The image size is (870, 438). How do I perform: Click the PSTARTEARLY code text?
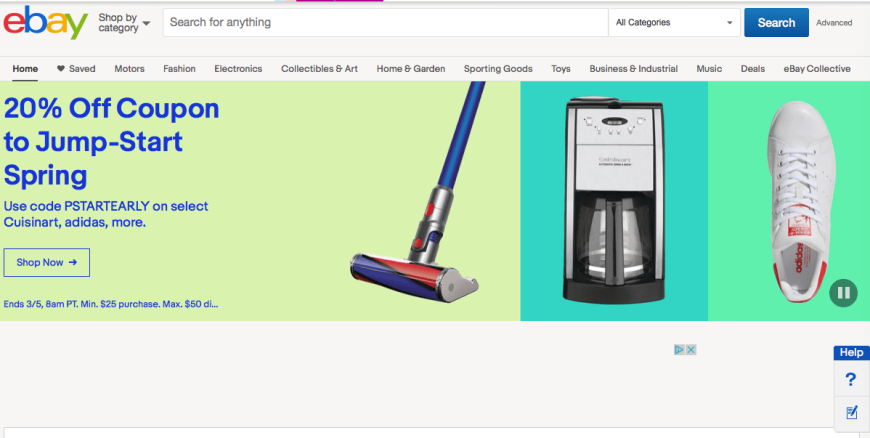(x=107, y=206)
